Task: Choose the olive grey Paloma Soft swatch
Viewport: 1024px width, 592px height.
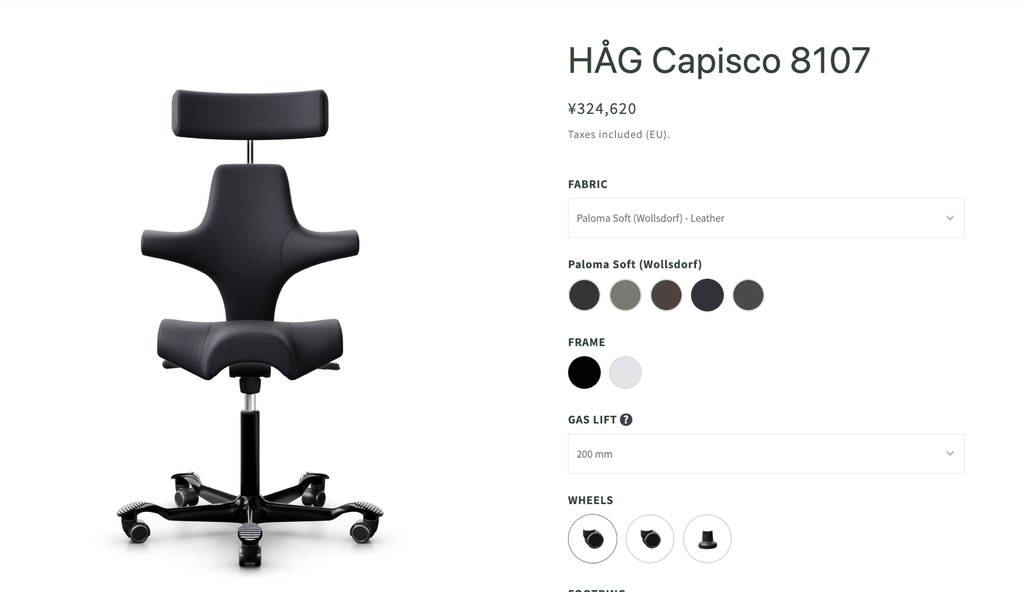Action: click(625, 295)
